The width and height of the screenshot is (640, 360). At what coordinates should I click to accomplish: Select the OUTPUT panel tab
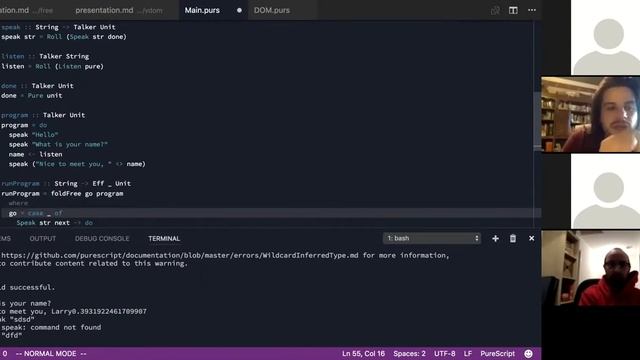tap(42, 238)
